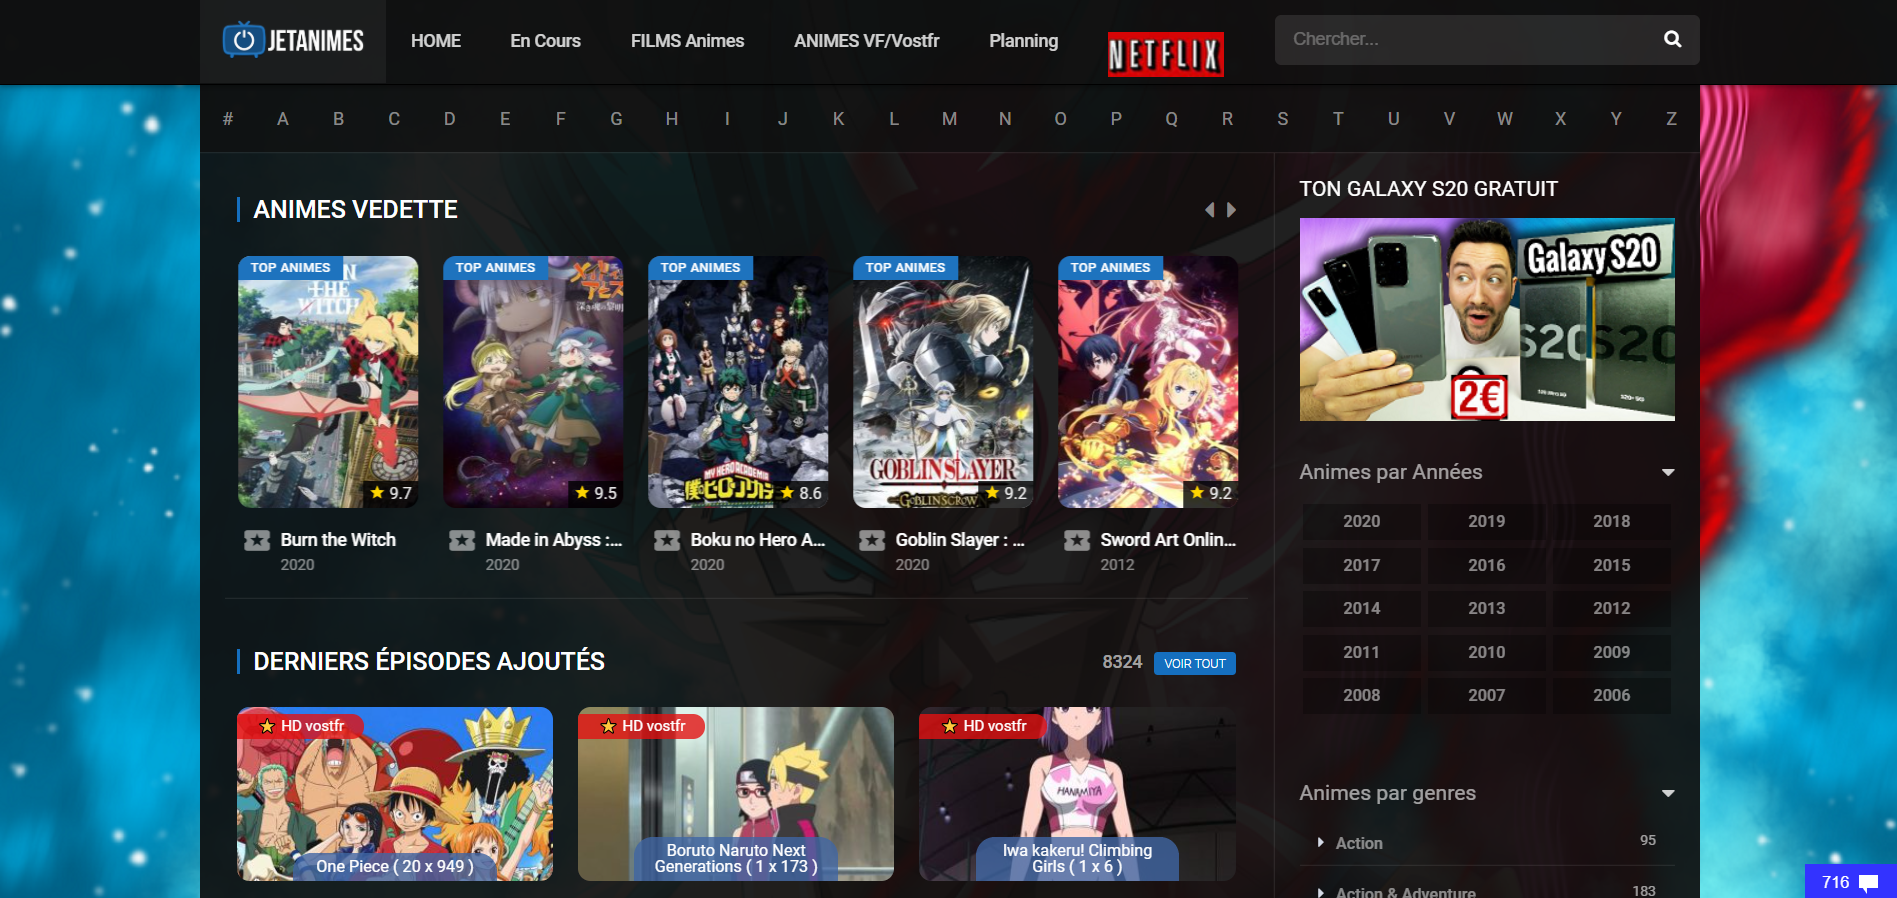Browse animes starting with letter P

coord(1116,119)
